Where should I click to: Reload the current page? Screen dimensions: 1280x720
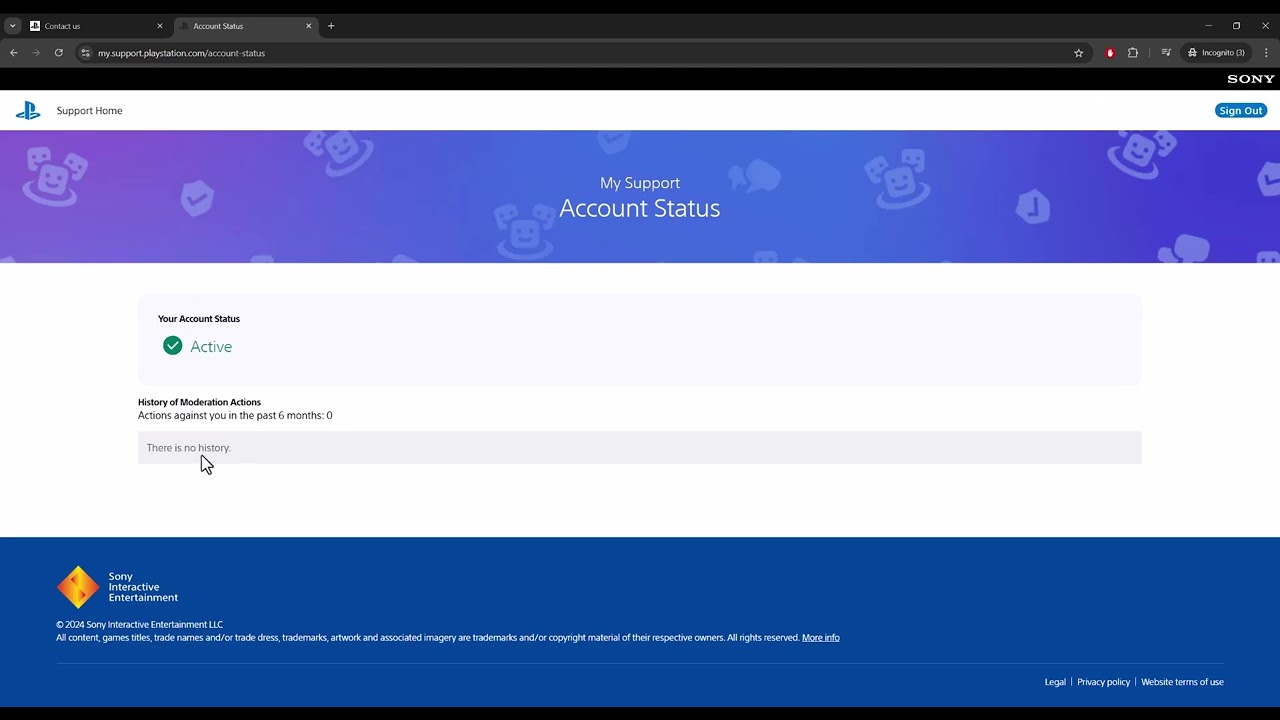point(59,53)
